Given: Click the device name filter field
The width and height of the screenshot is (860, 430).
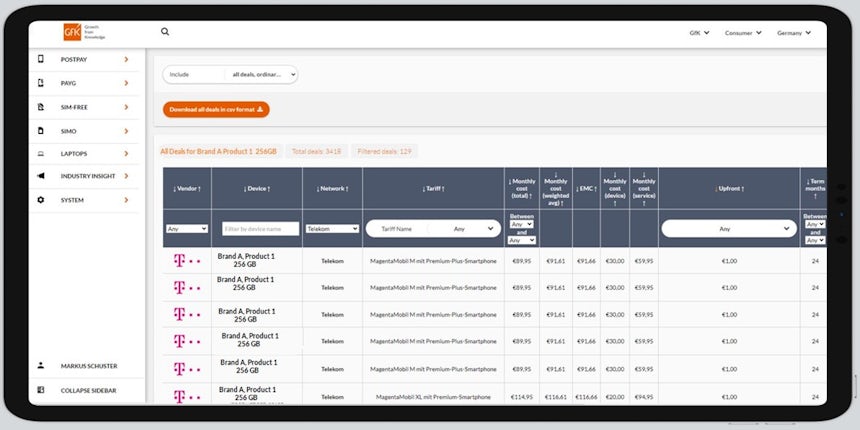Looking at the screenshot, I should (260, 229).
